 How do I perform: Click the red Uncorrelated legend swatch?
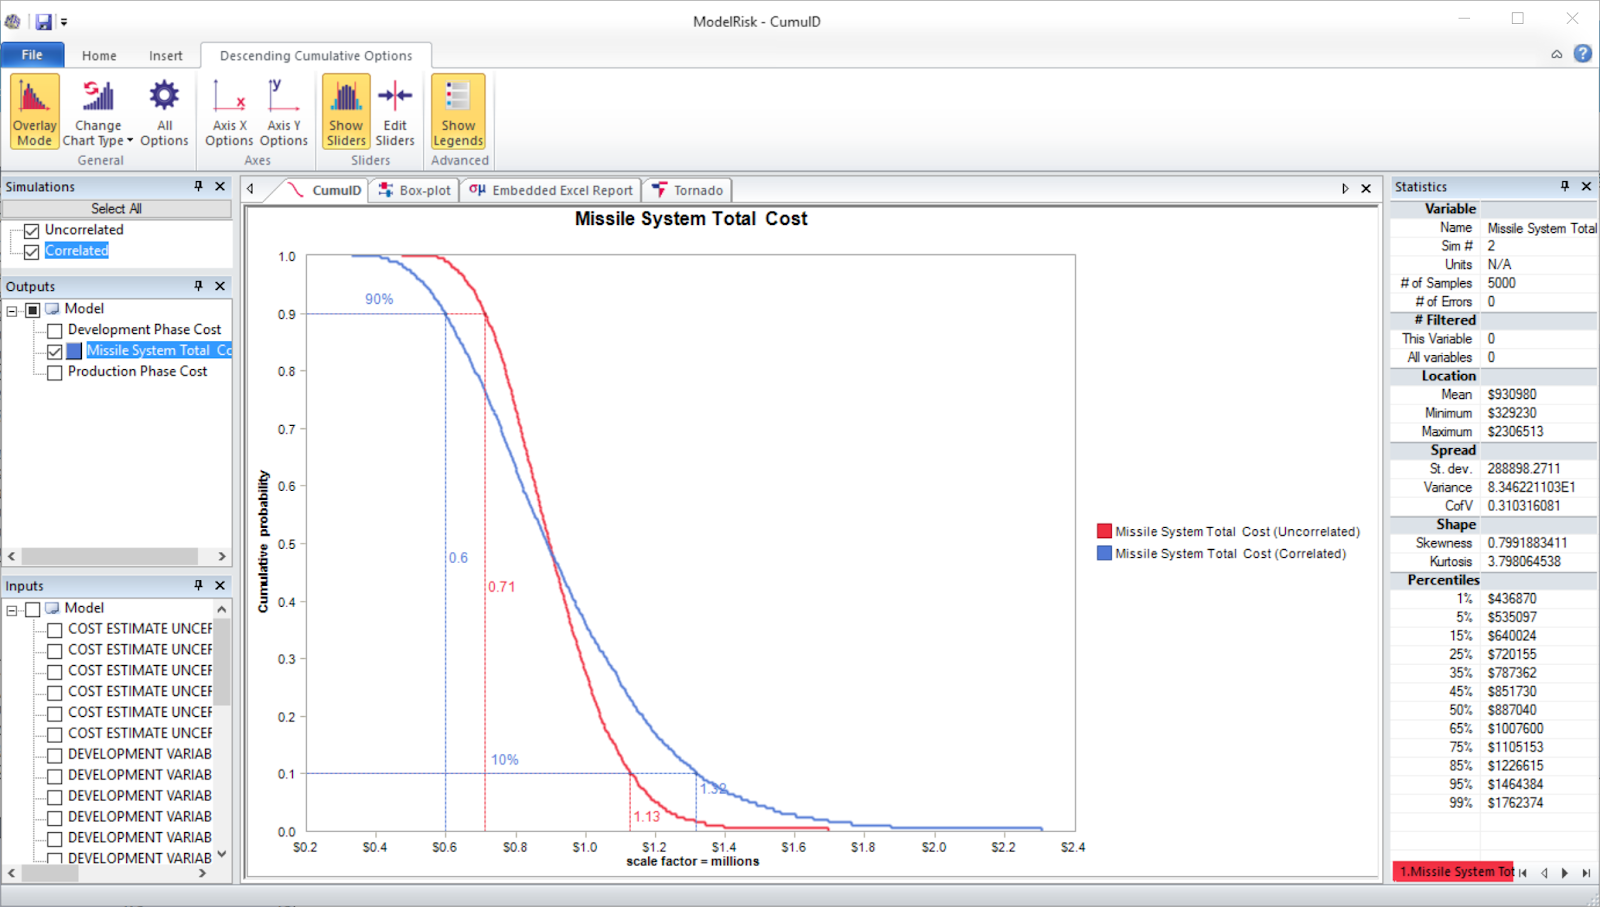tap(1103, 531)
